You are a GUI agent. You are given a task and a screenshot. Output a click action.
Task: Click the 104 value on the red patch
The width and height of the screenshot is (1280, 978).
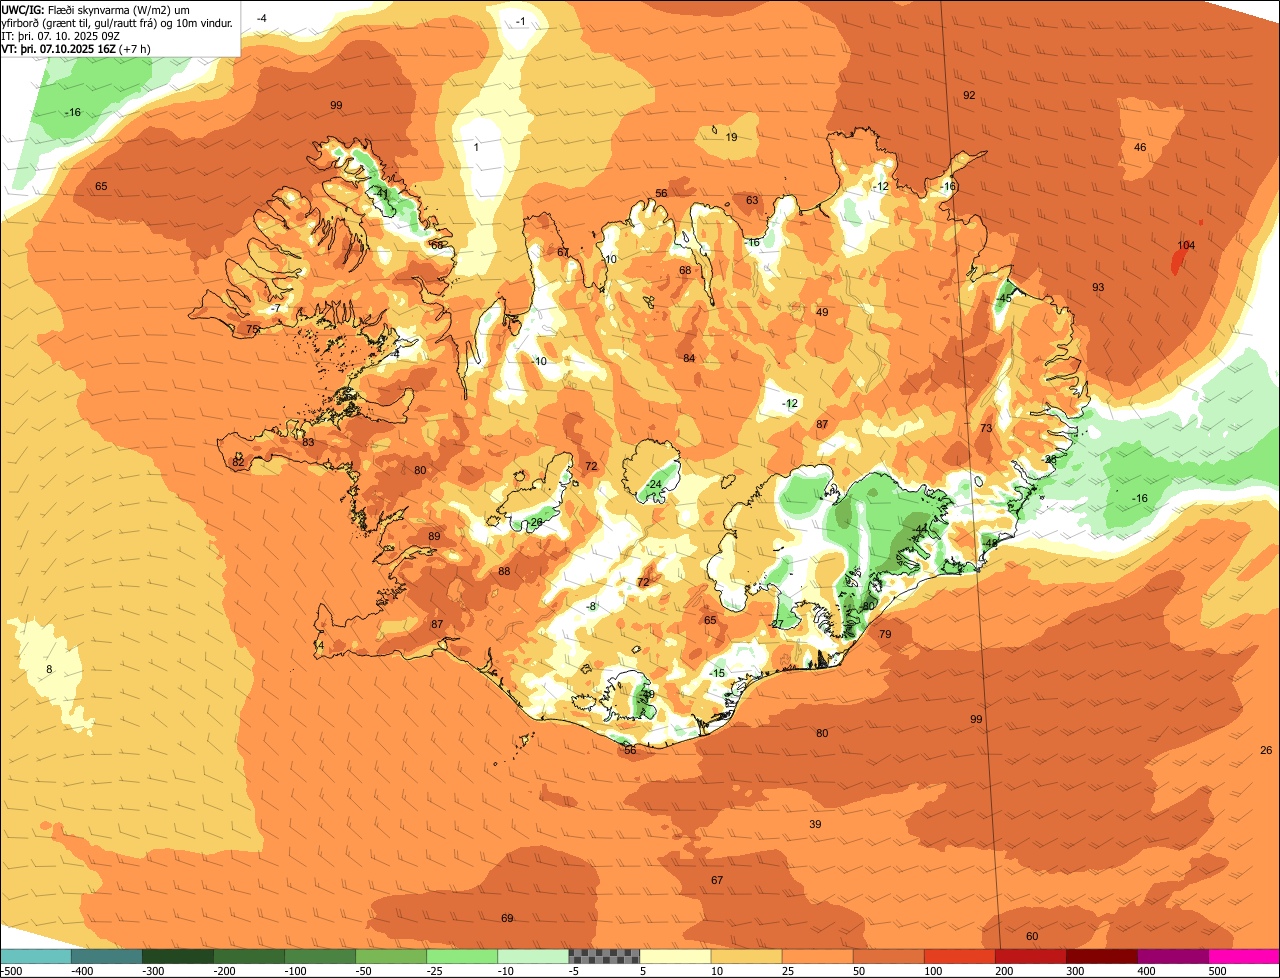[x=1186, y=245]
